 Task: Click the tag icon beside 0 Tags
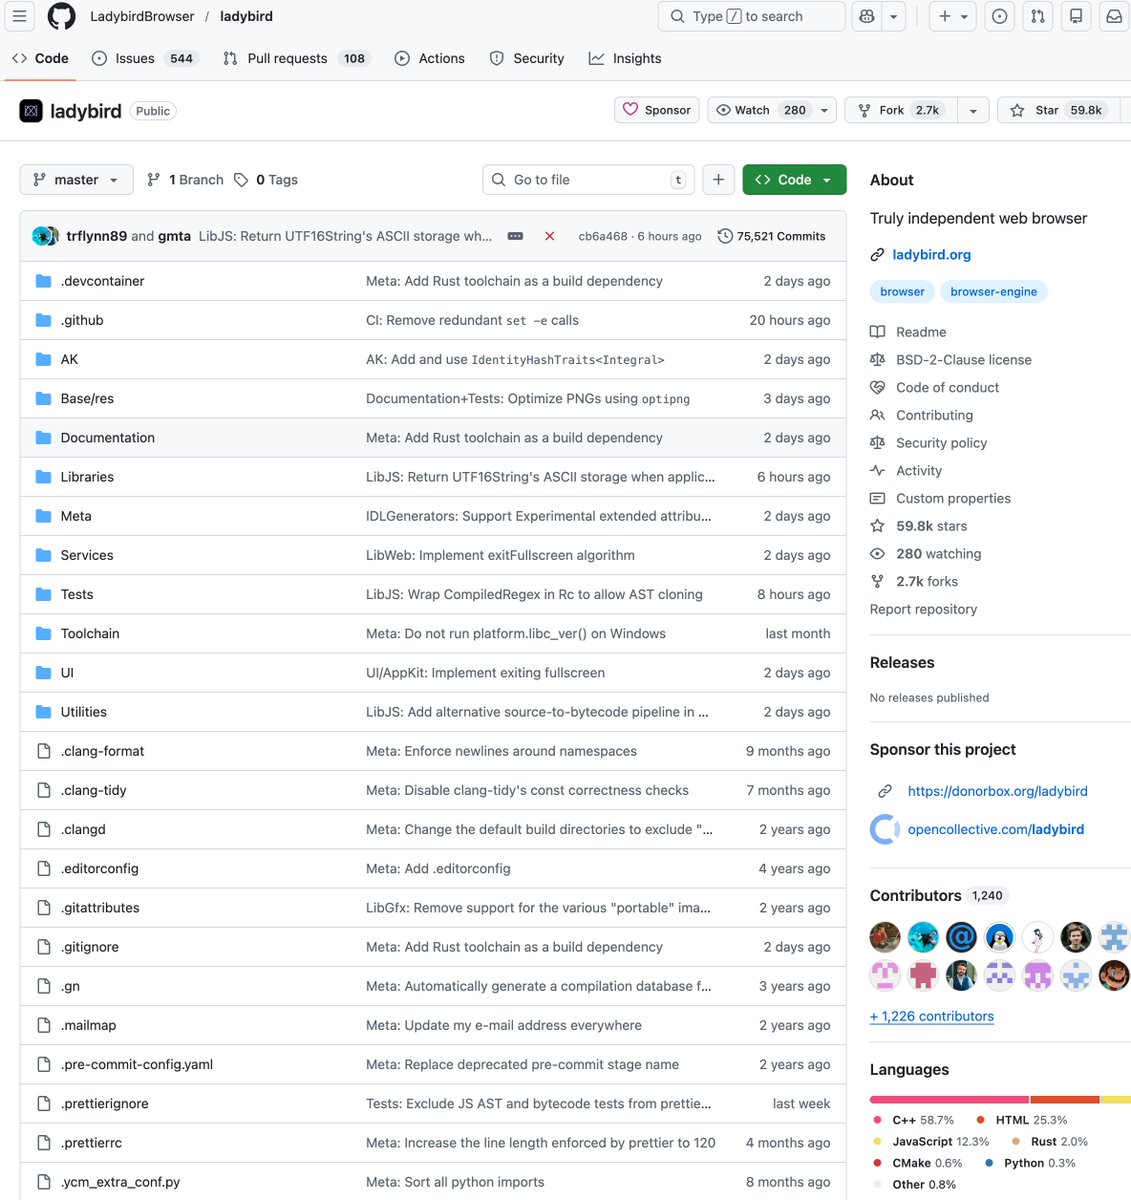241,180
